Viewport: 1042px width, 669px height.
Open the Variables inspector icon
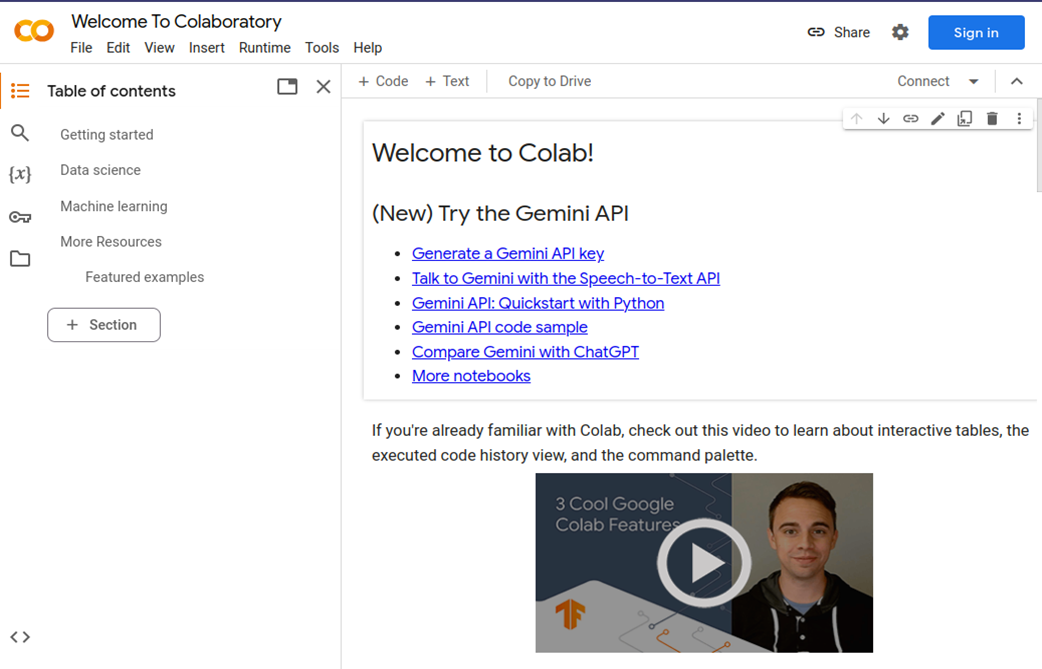pos(20,174)
